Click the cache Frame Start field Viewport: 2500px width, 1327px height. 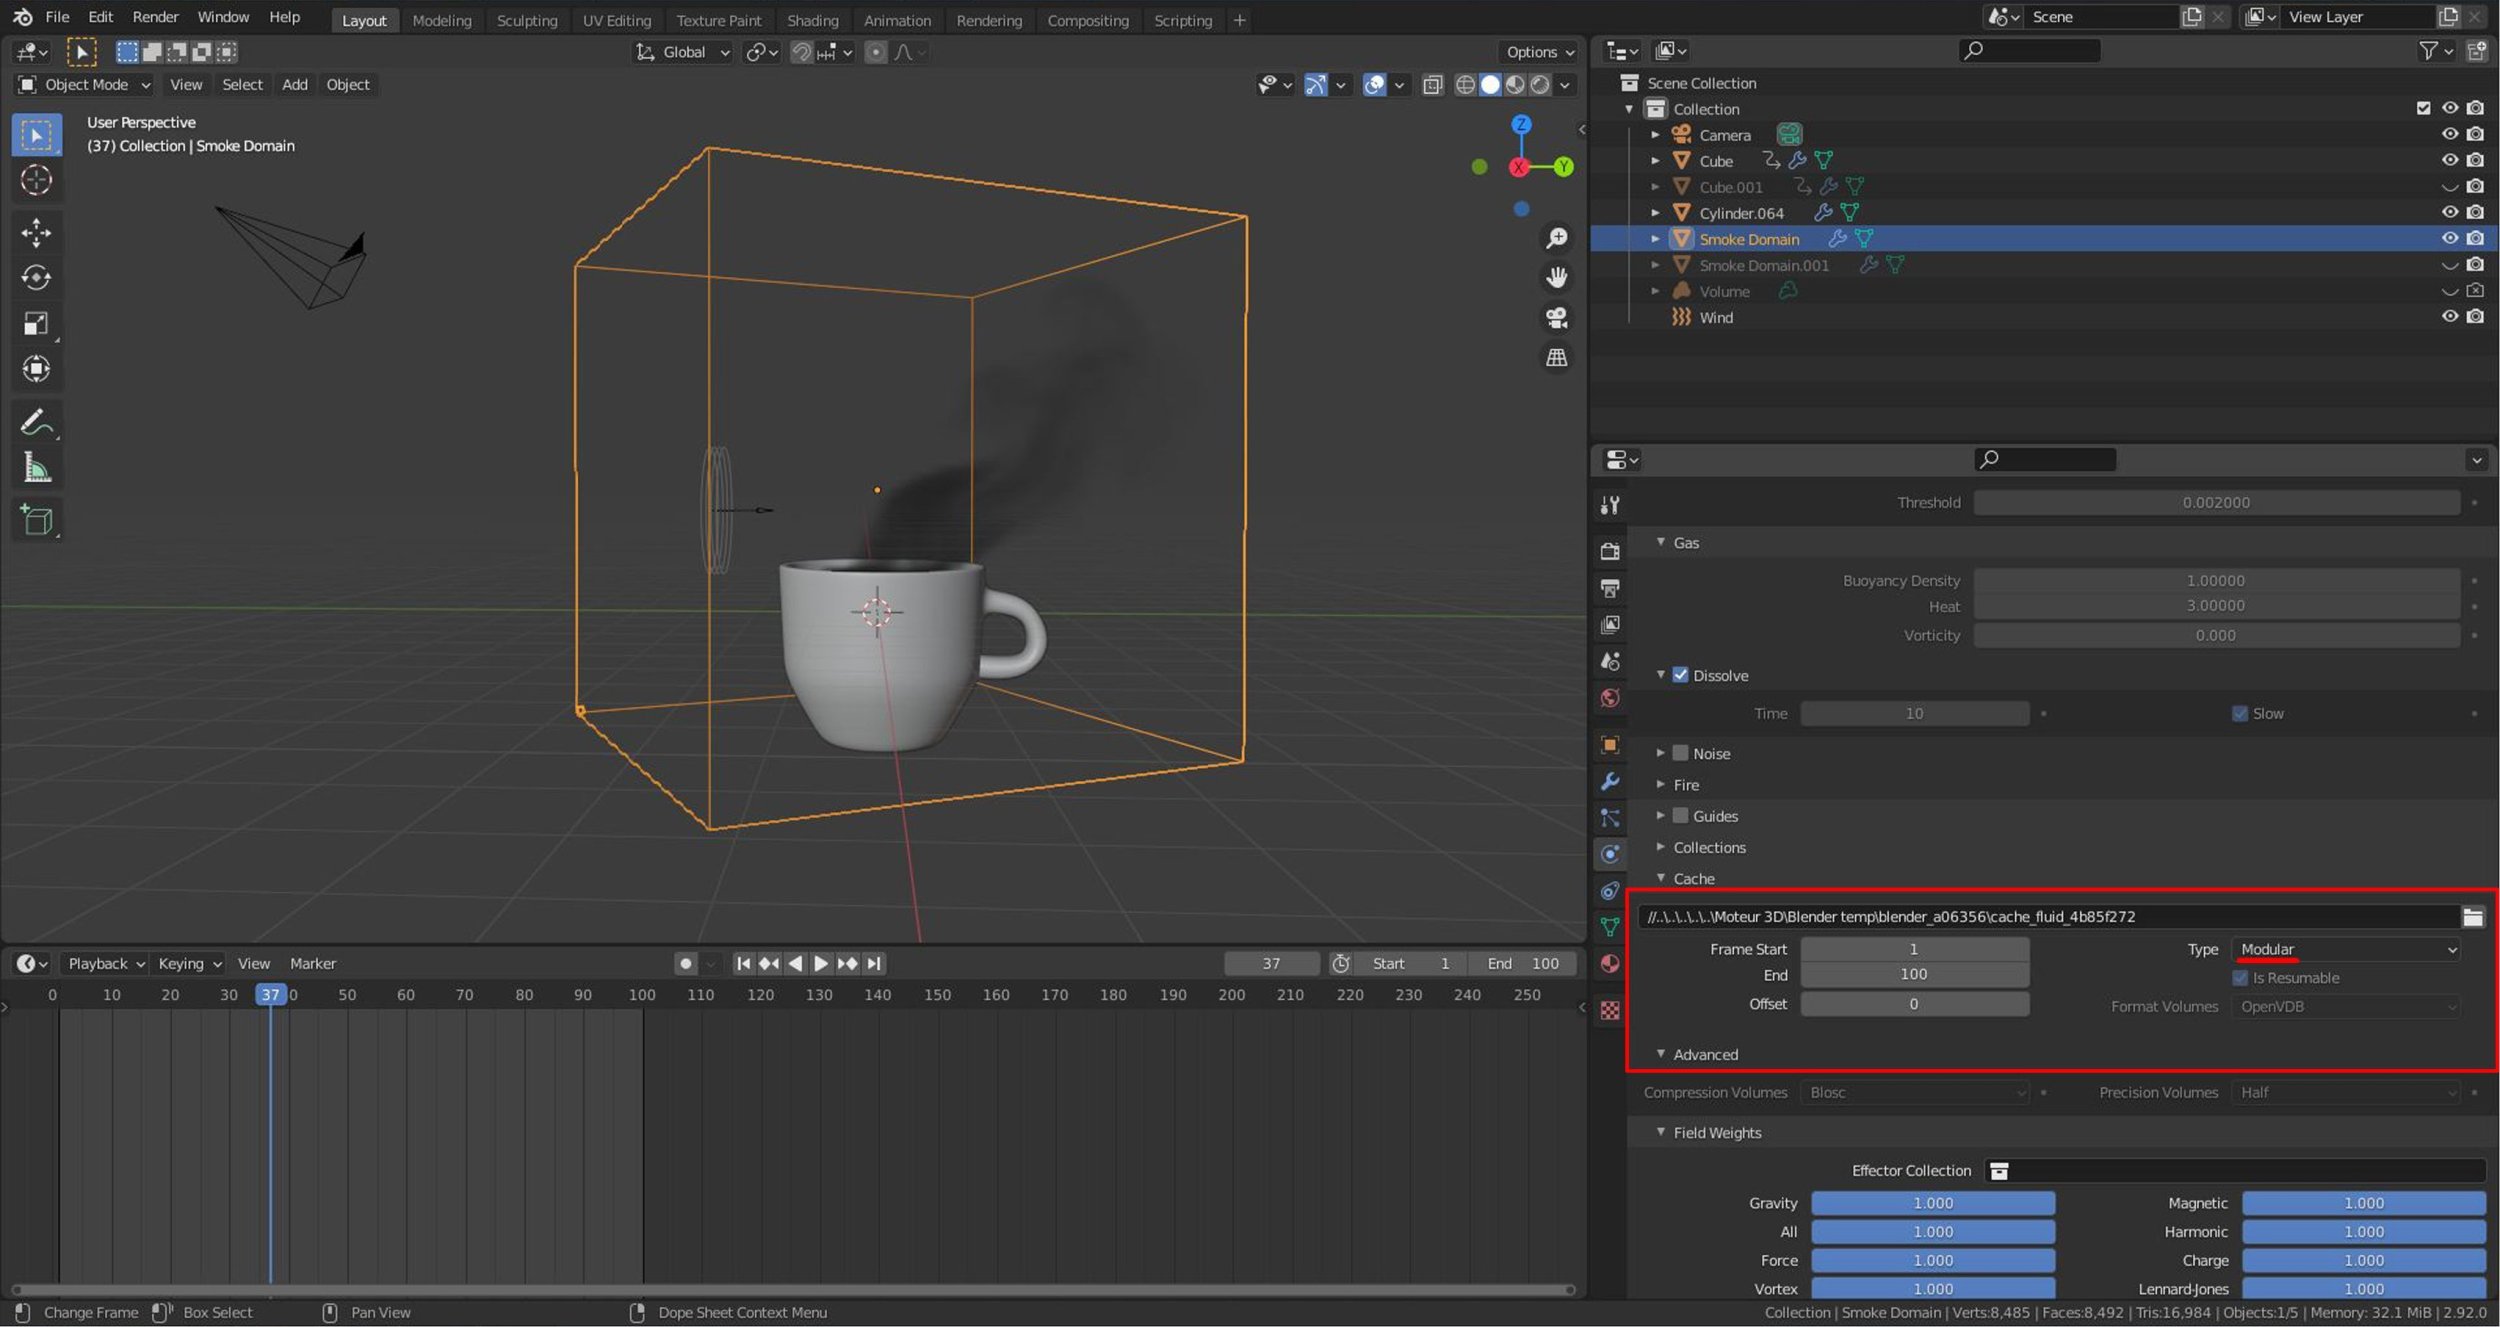click(1913, 949)
